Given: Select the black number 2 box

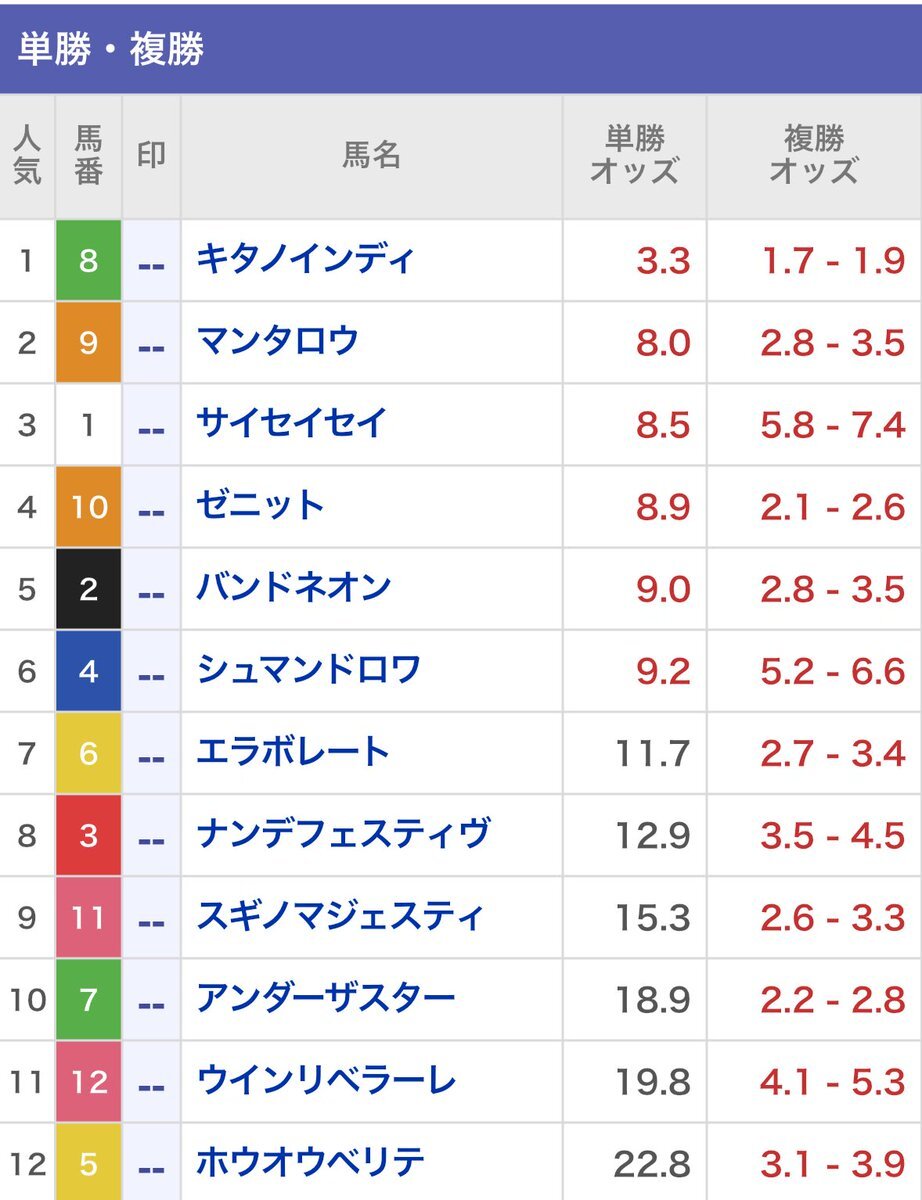Looking at the screenshot, I should click(88, 589).
